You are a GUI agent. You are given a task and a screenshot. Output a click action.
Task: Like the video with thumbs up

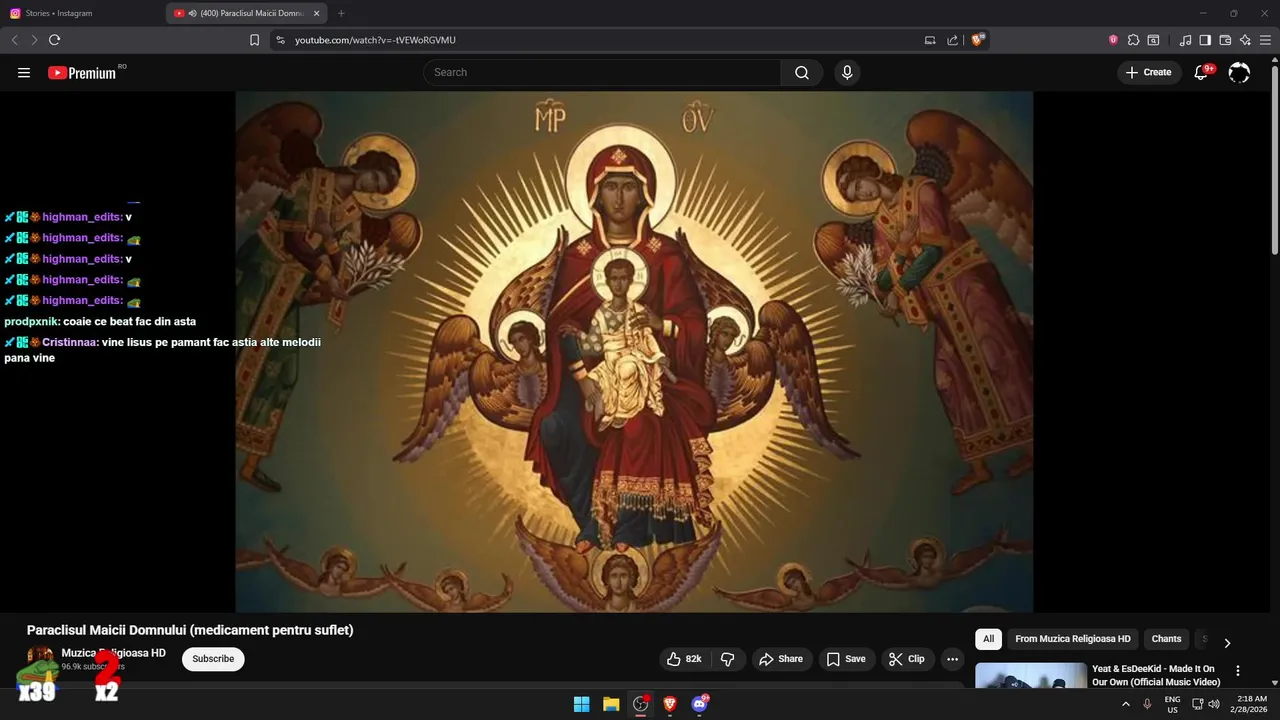684,659
